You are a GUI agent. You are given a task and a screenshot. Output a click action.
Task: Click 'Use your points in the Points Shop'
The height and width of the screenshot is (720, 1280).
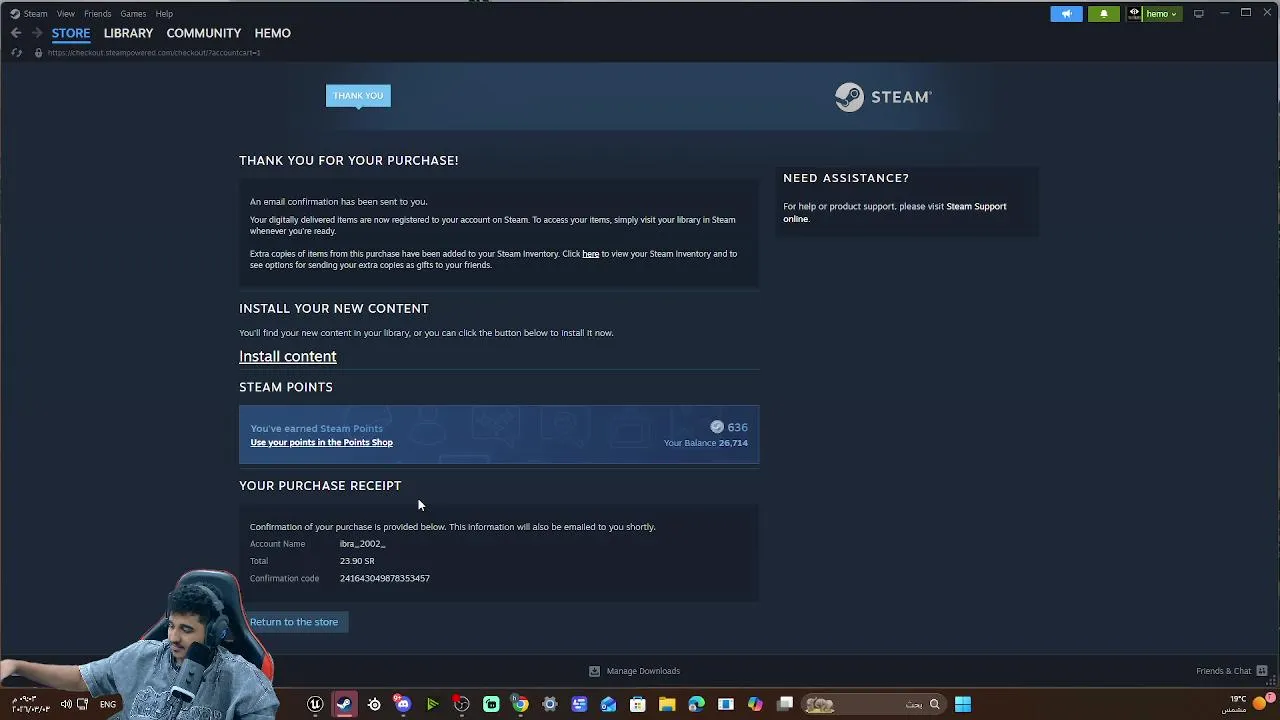point(321,442)
